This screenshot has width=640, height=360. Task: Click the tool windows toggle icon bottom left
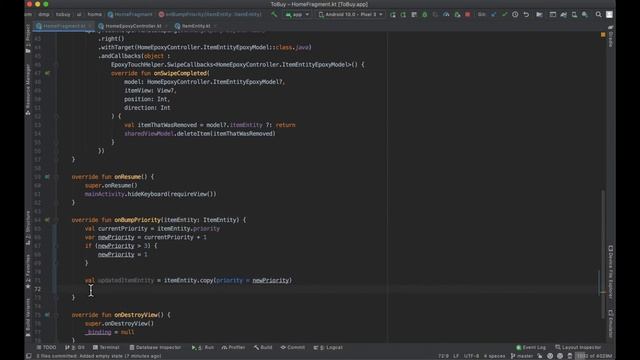pyautogui.click(x=29, y=356)
